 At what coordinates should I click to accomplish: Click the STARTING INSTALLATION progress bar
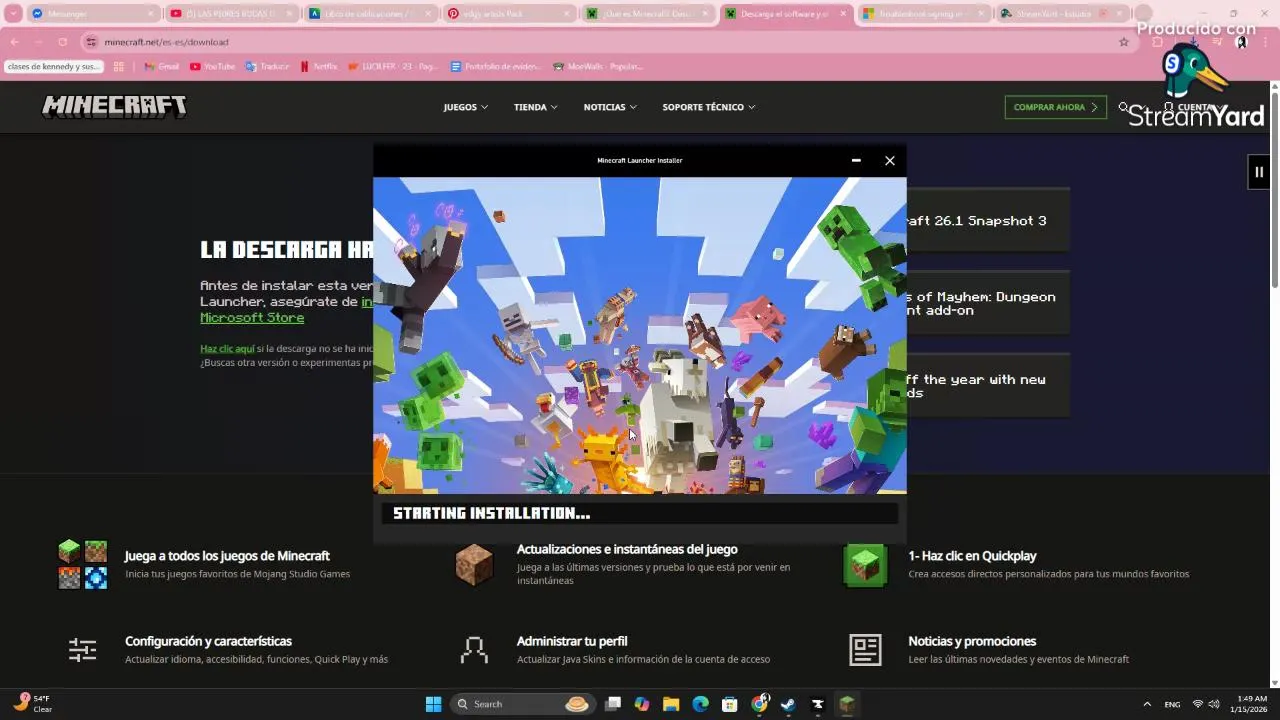tap(640, 513)
